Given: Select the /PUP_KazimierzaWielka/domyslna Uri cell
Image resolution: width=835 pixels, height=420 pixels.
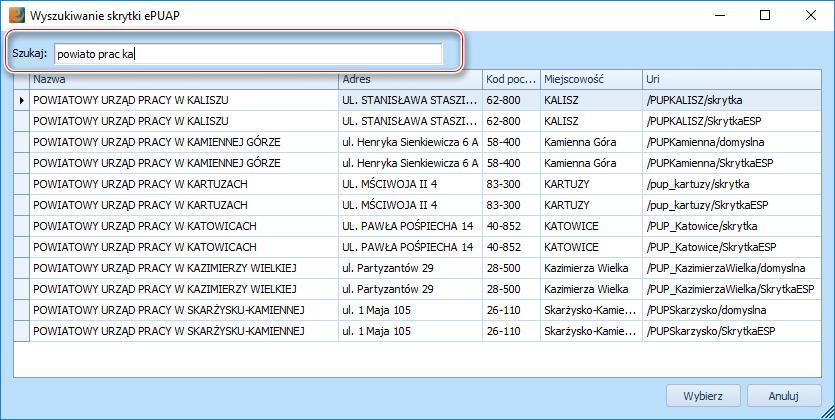Looking at the screenshot, I should click(x=732, y=268).
